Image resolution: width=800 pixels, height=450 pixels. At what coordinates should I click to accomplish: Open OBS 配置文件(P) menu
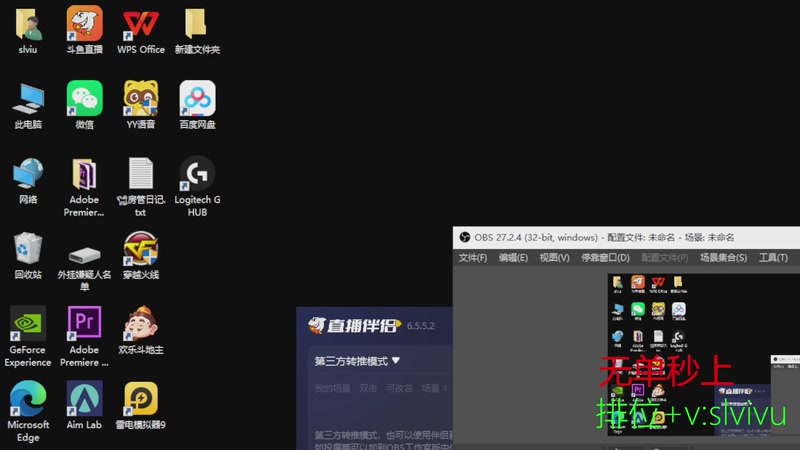click(665, 258)
